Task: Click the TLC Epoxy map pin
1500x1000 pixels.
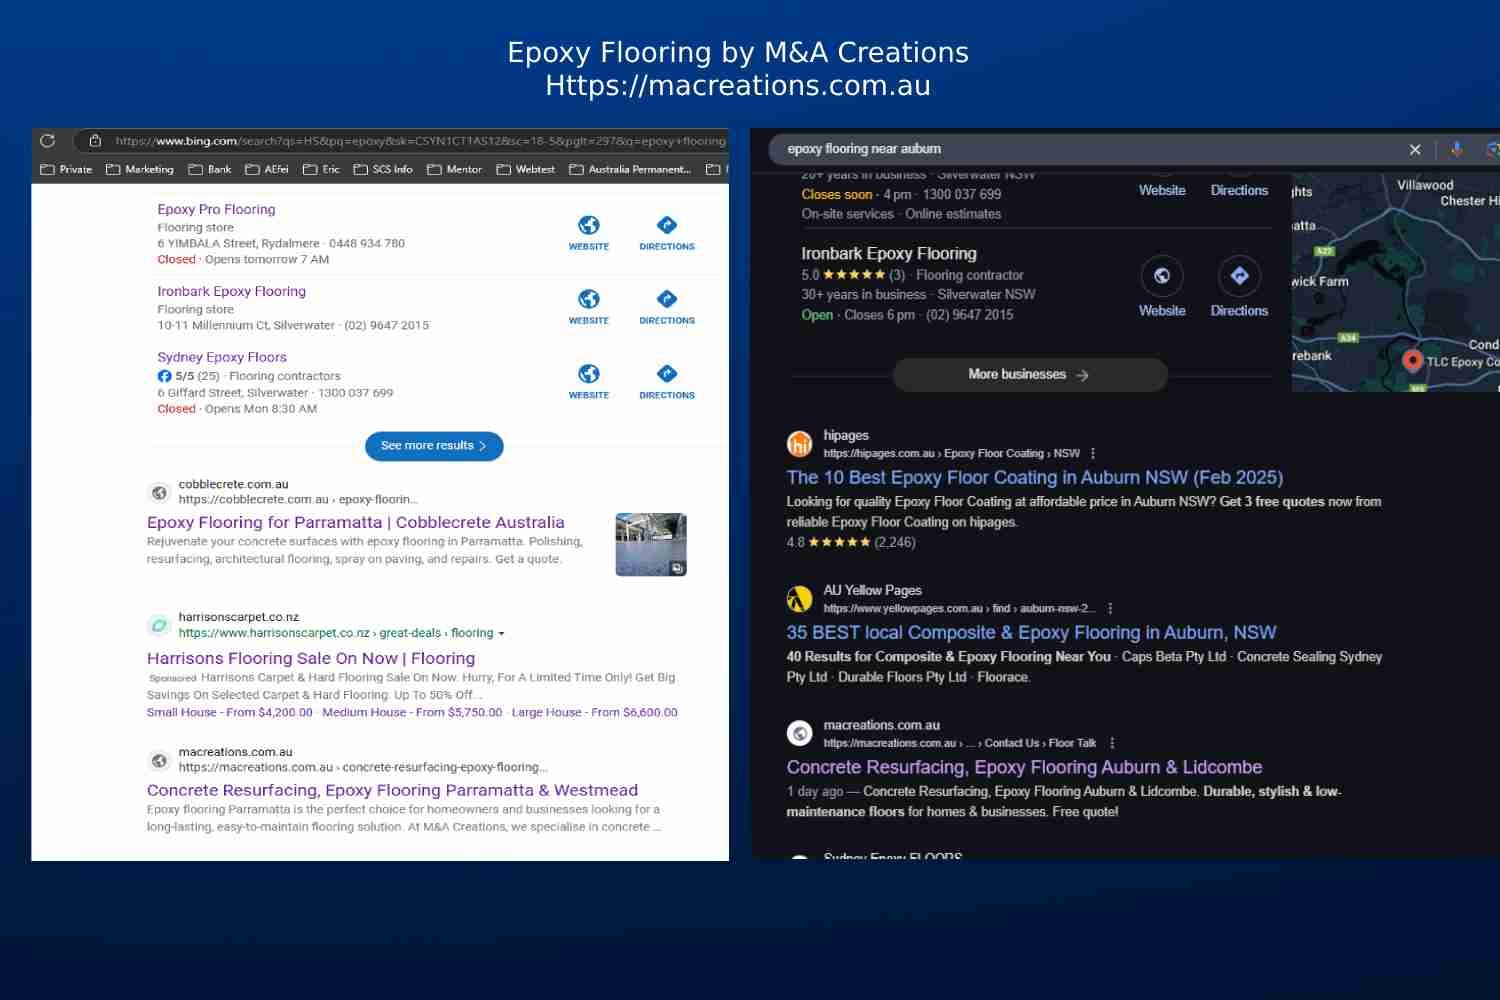Action: coord(1412,360)
